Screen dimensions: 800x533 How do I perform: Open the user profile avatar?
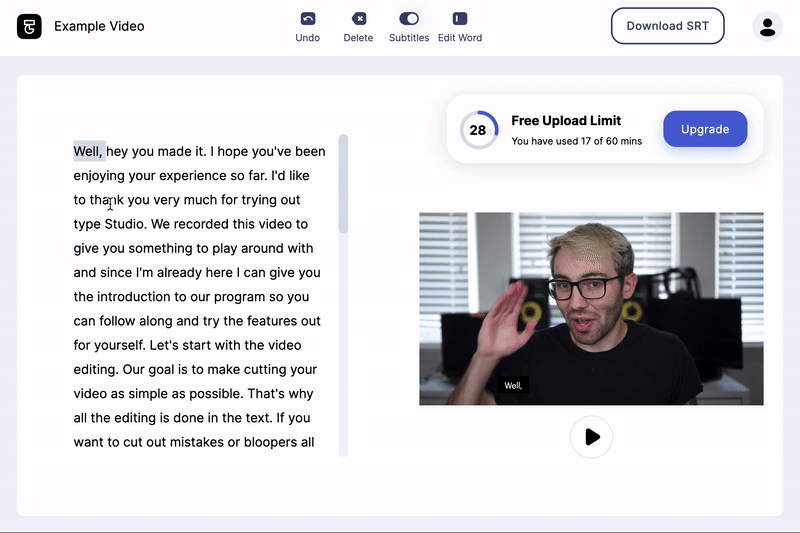(x=767, y=27)
